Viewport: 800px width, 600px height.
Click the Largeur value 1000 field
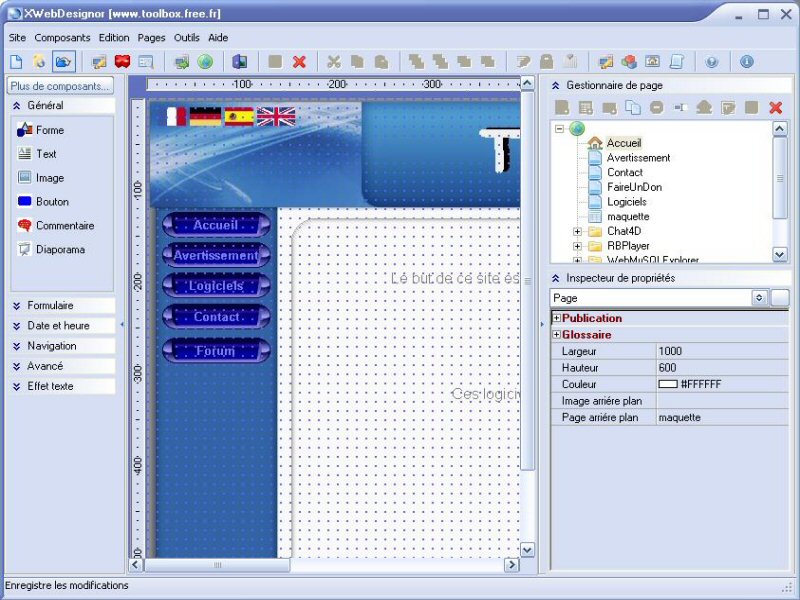point(722,351)
